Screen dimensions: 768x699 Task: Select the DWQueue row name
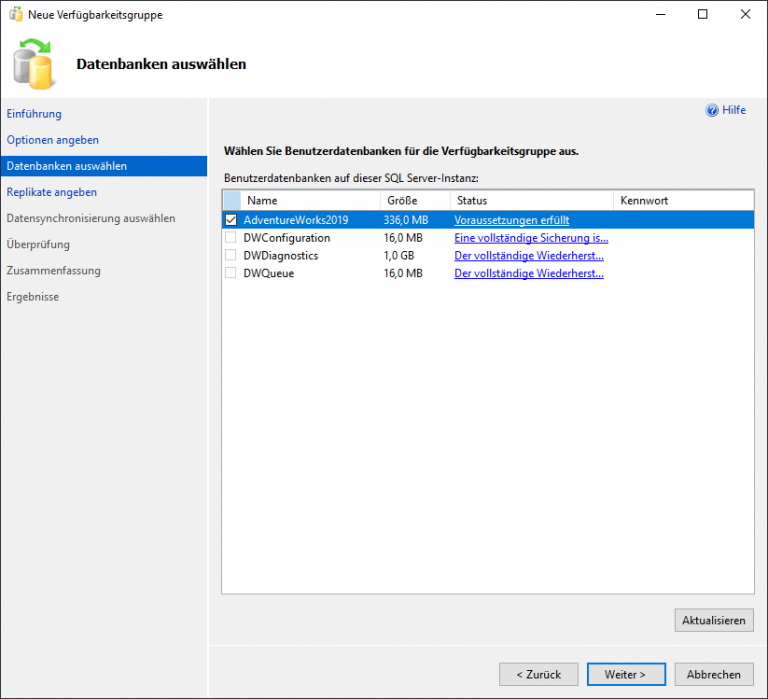(x=268, y=273)
